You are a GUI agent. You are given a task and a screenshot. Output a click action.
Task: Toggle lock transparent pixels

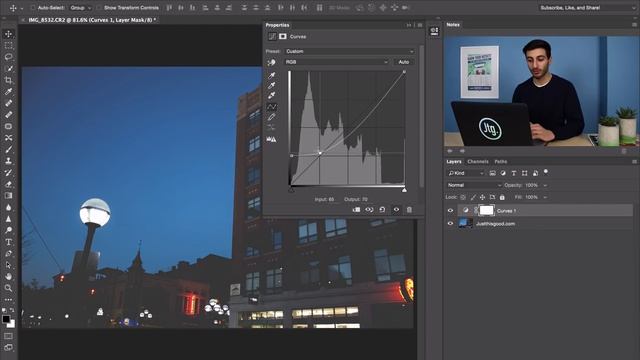point(463,198)
